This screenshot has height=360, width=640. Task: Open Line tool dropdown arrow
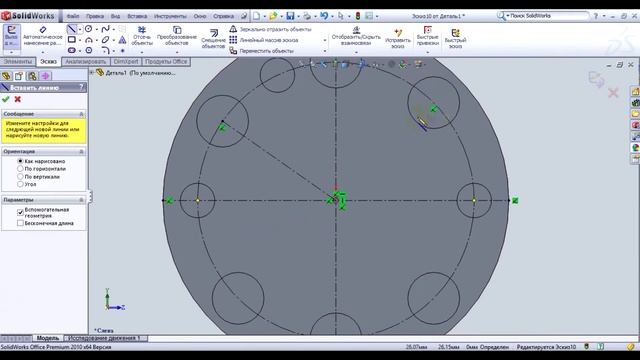[x=80, y=29]
